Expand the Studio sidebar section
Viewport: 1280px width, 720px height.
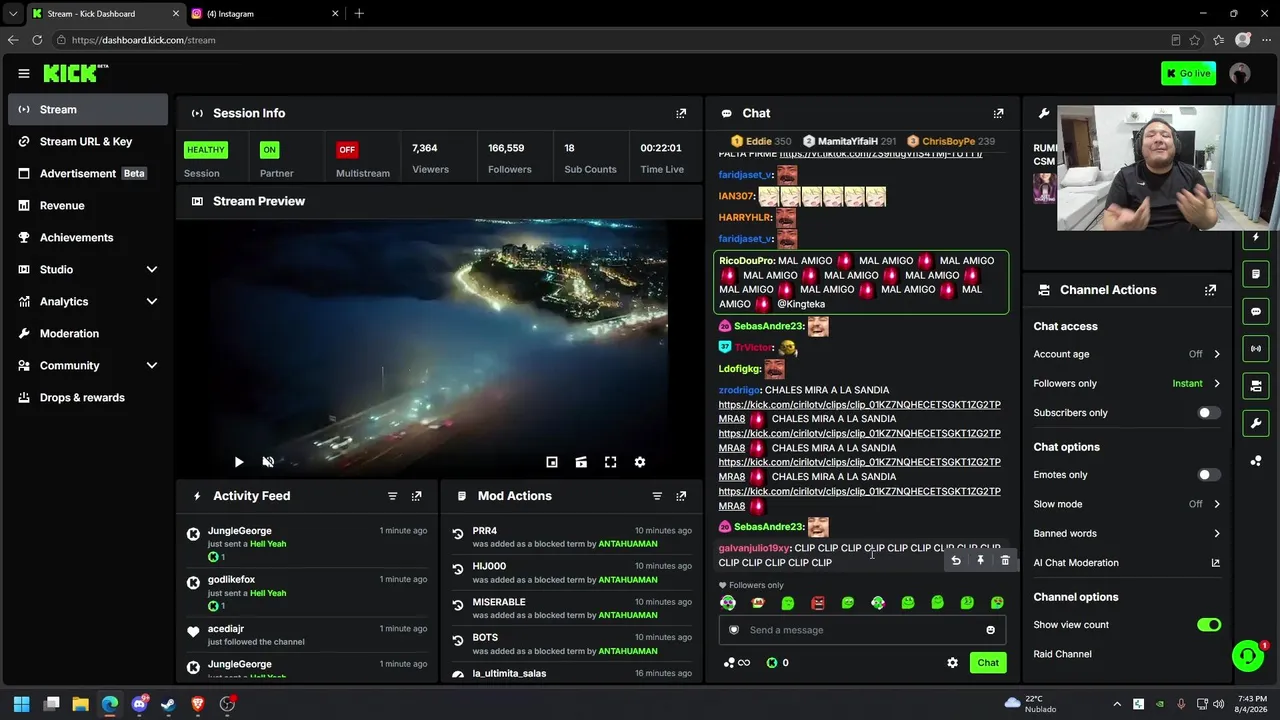152,270
